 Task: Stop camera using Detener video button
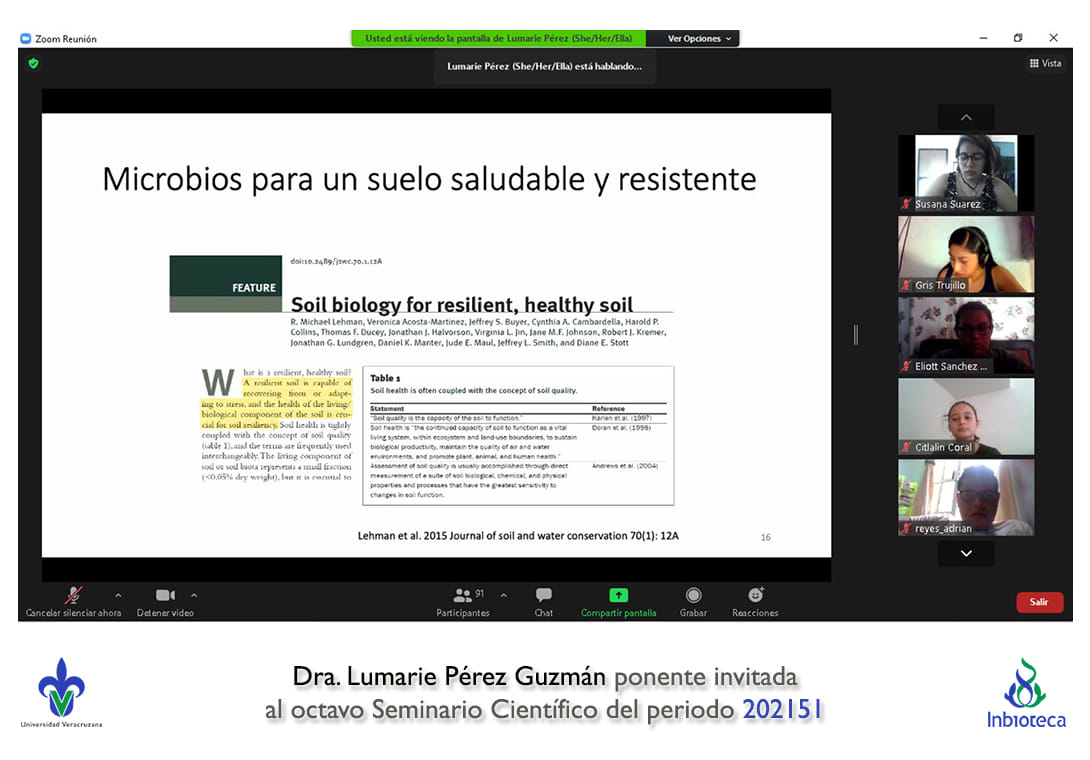point(165,596)
